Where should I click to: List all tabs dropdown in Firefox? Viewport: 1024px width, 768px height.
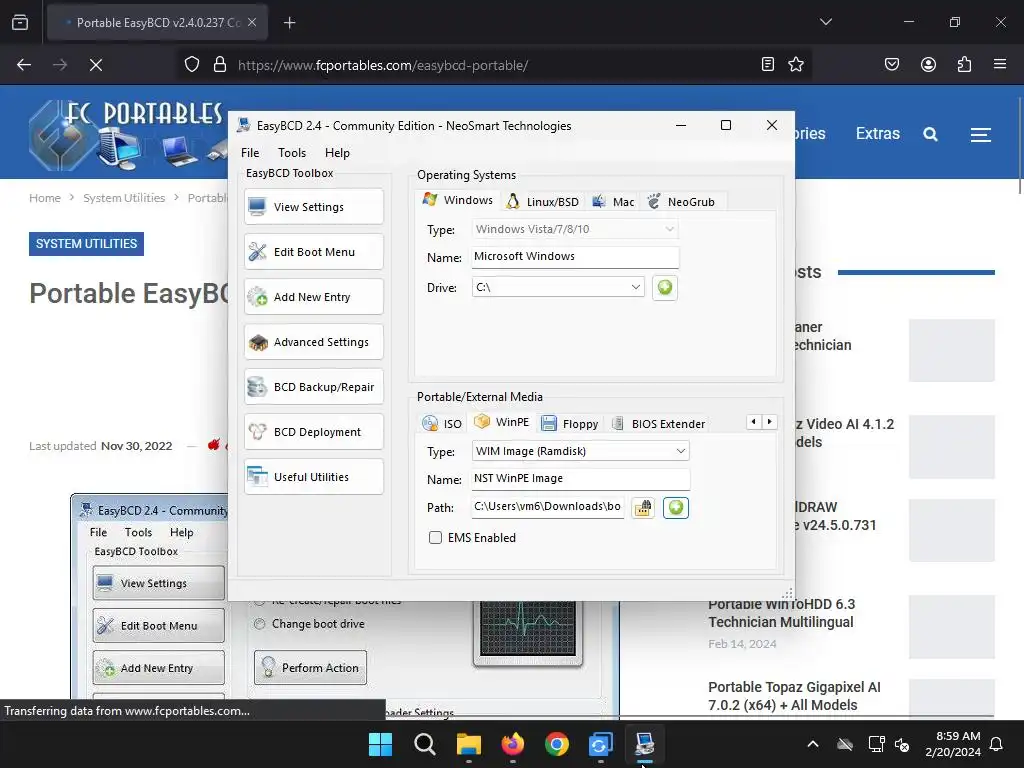click(x=826, y=22)
